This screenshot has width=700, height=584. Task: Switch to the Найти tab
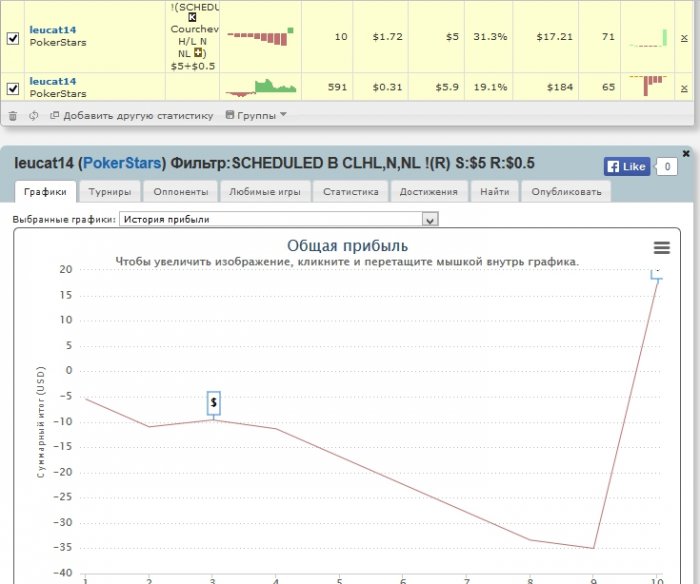495,192
